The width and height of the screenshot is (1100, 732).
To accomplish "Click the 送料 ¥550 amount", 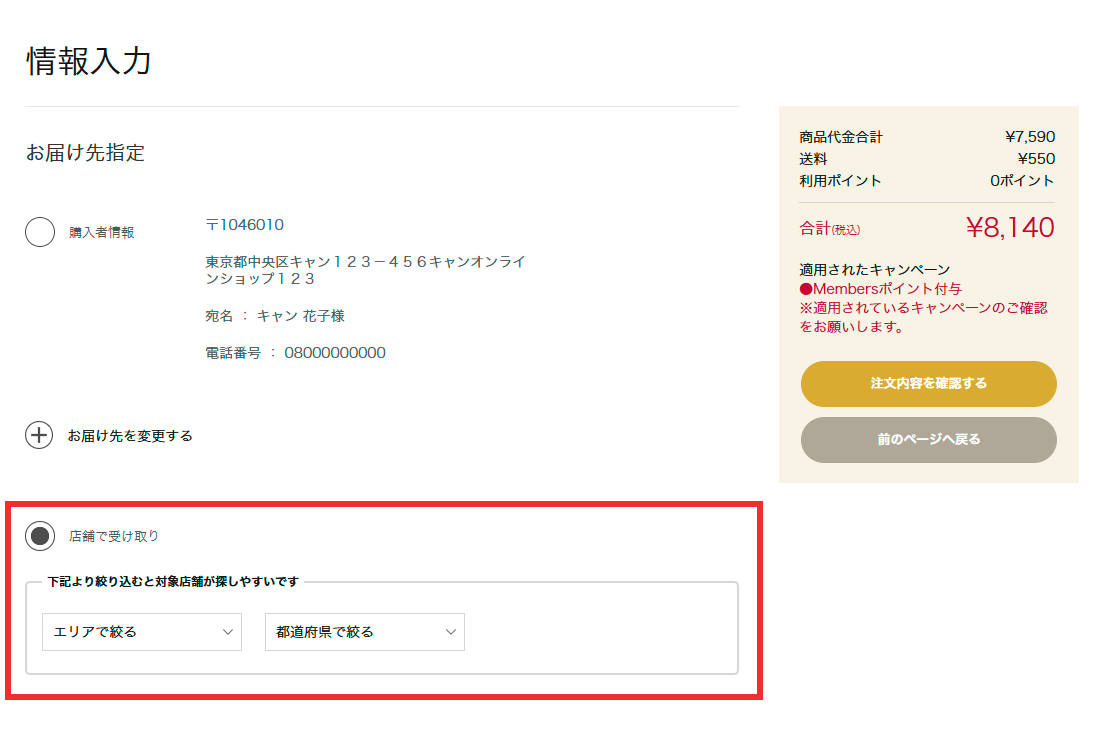I will coord(1036,159).
